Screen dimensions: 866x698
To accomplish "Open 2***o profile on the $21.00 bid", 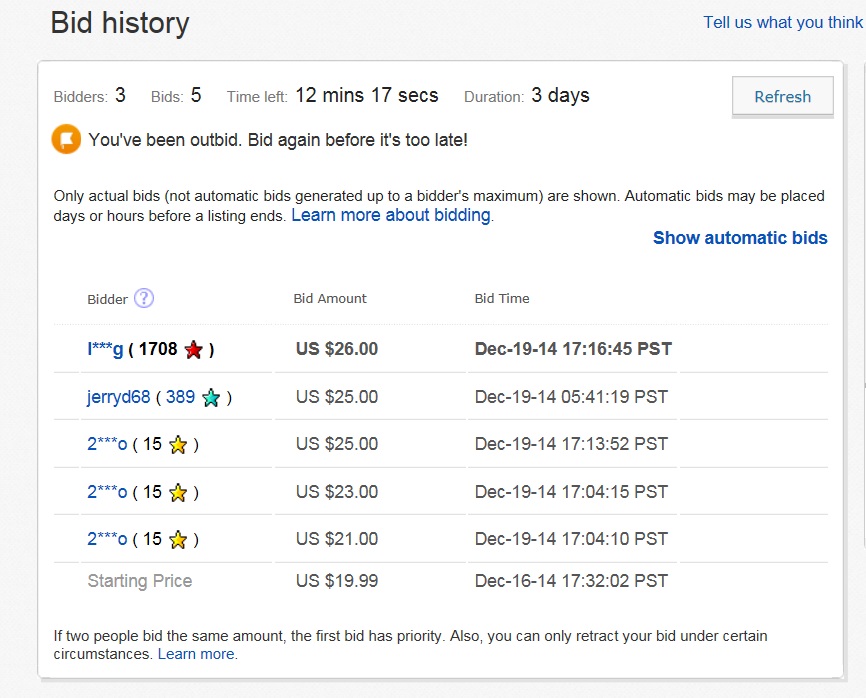I will click(x=107, y=539).
